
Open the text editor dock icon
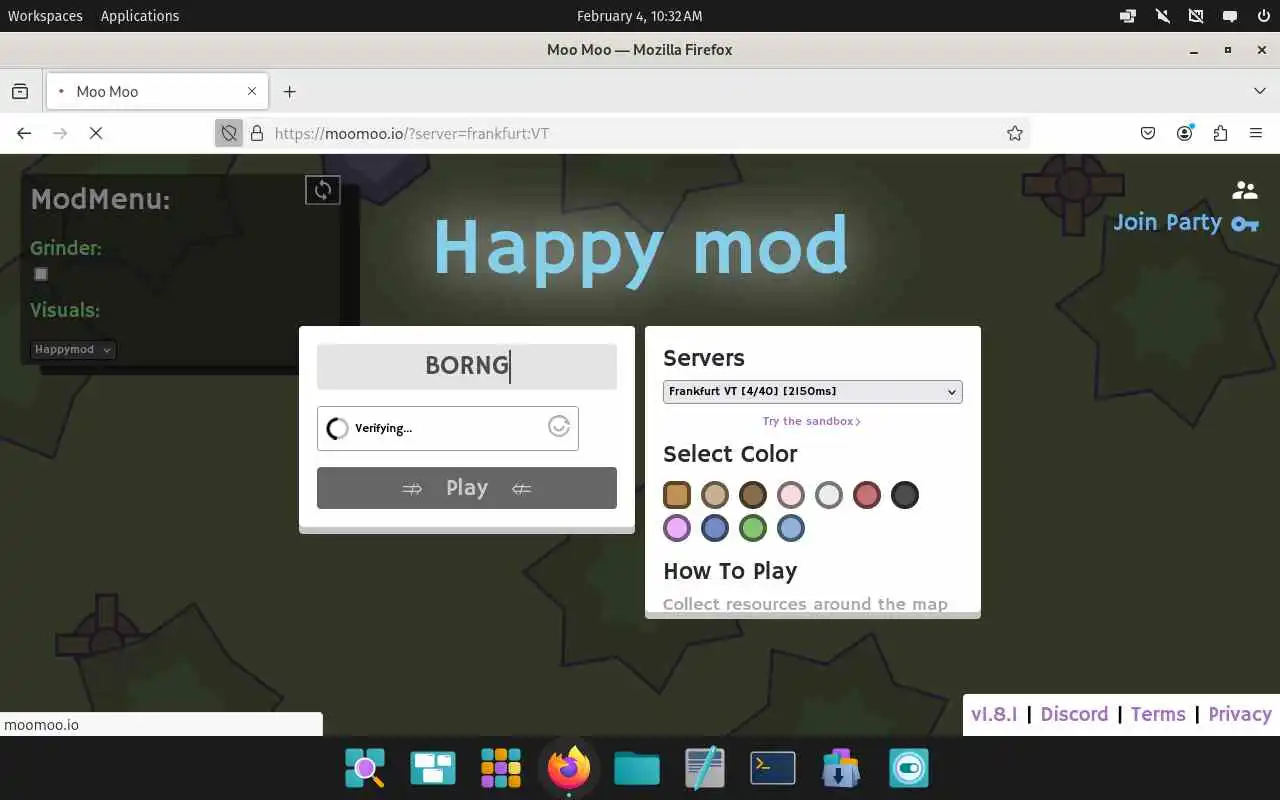[705, 768]
